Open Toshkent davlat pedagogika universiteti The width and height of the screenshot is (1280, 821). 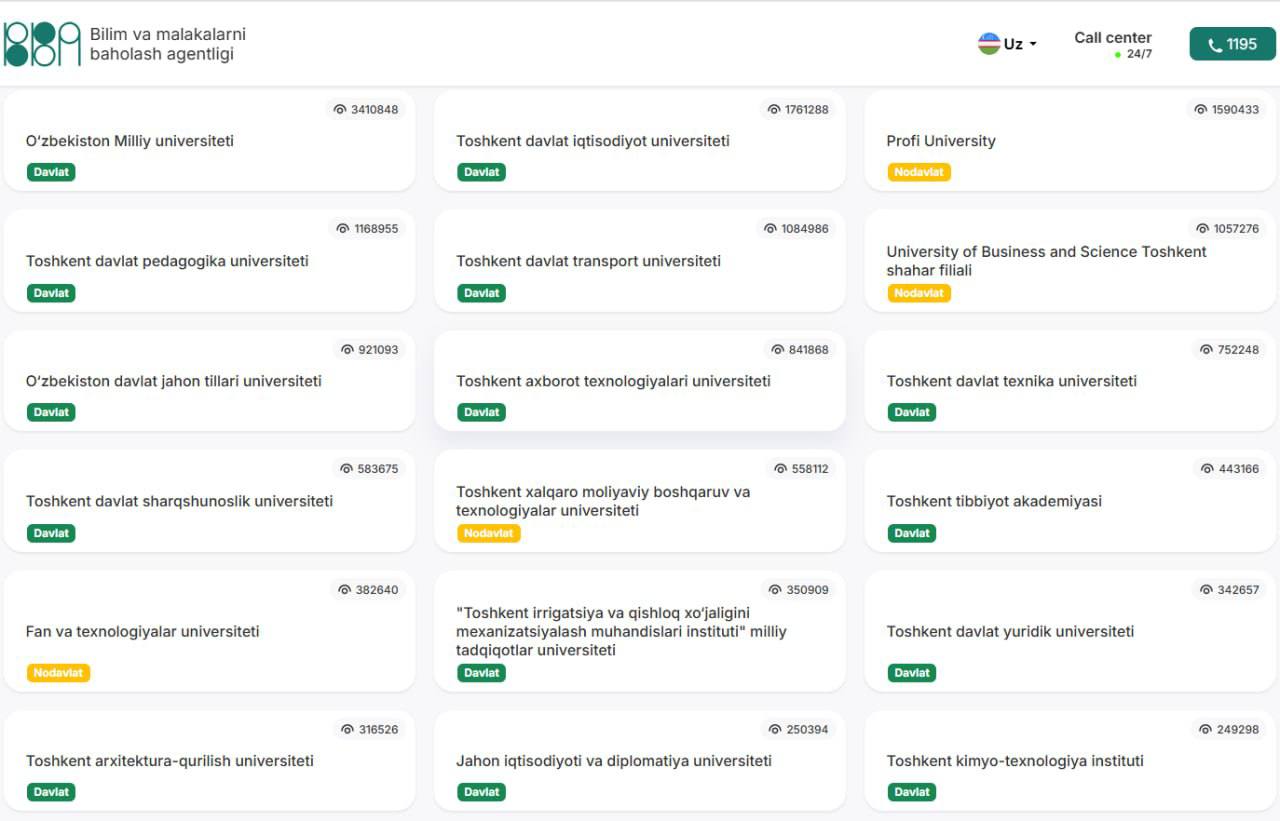209,260
